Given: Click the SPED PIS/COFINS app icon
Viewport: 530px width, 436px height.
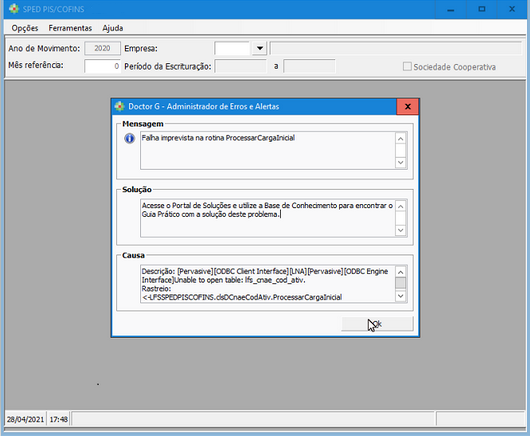Looking at the screenshot, I should [14, 9].
